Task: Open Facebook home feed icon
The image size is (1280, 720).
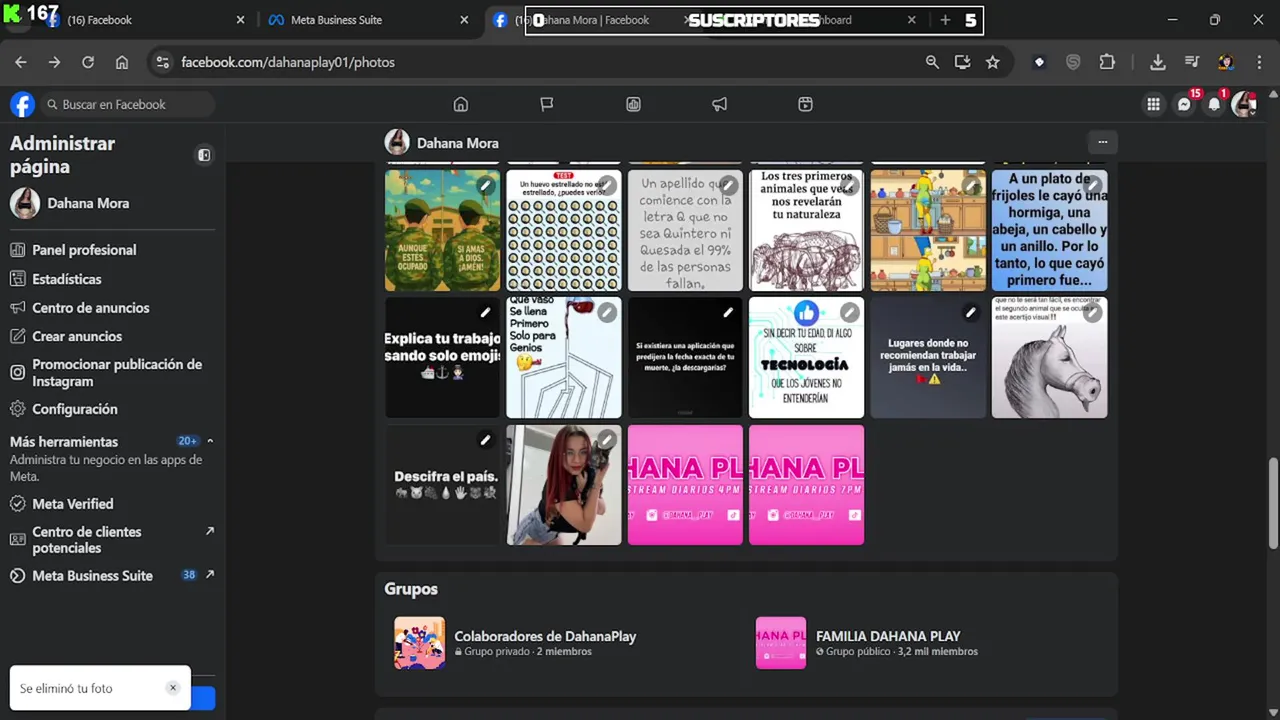Action: pos(460,104)
